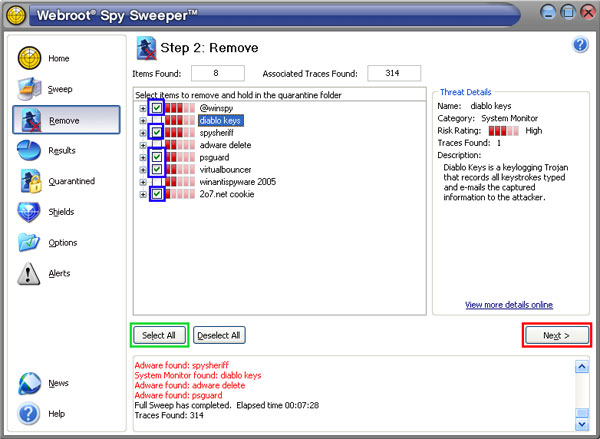
Task: Open the Alerts section label
Action: coord(59,273)
